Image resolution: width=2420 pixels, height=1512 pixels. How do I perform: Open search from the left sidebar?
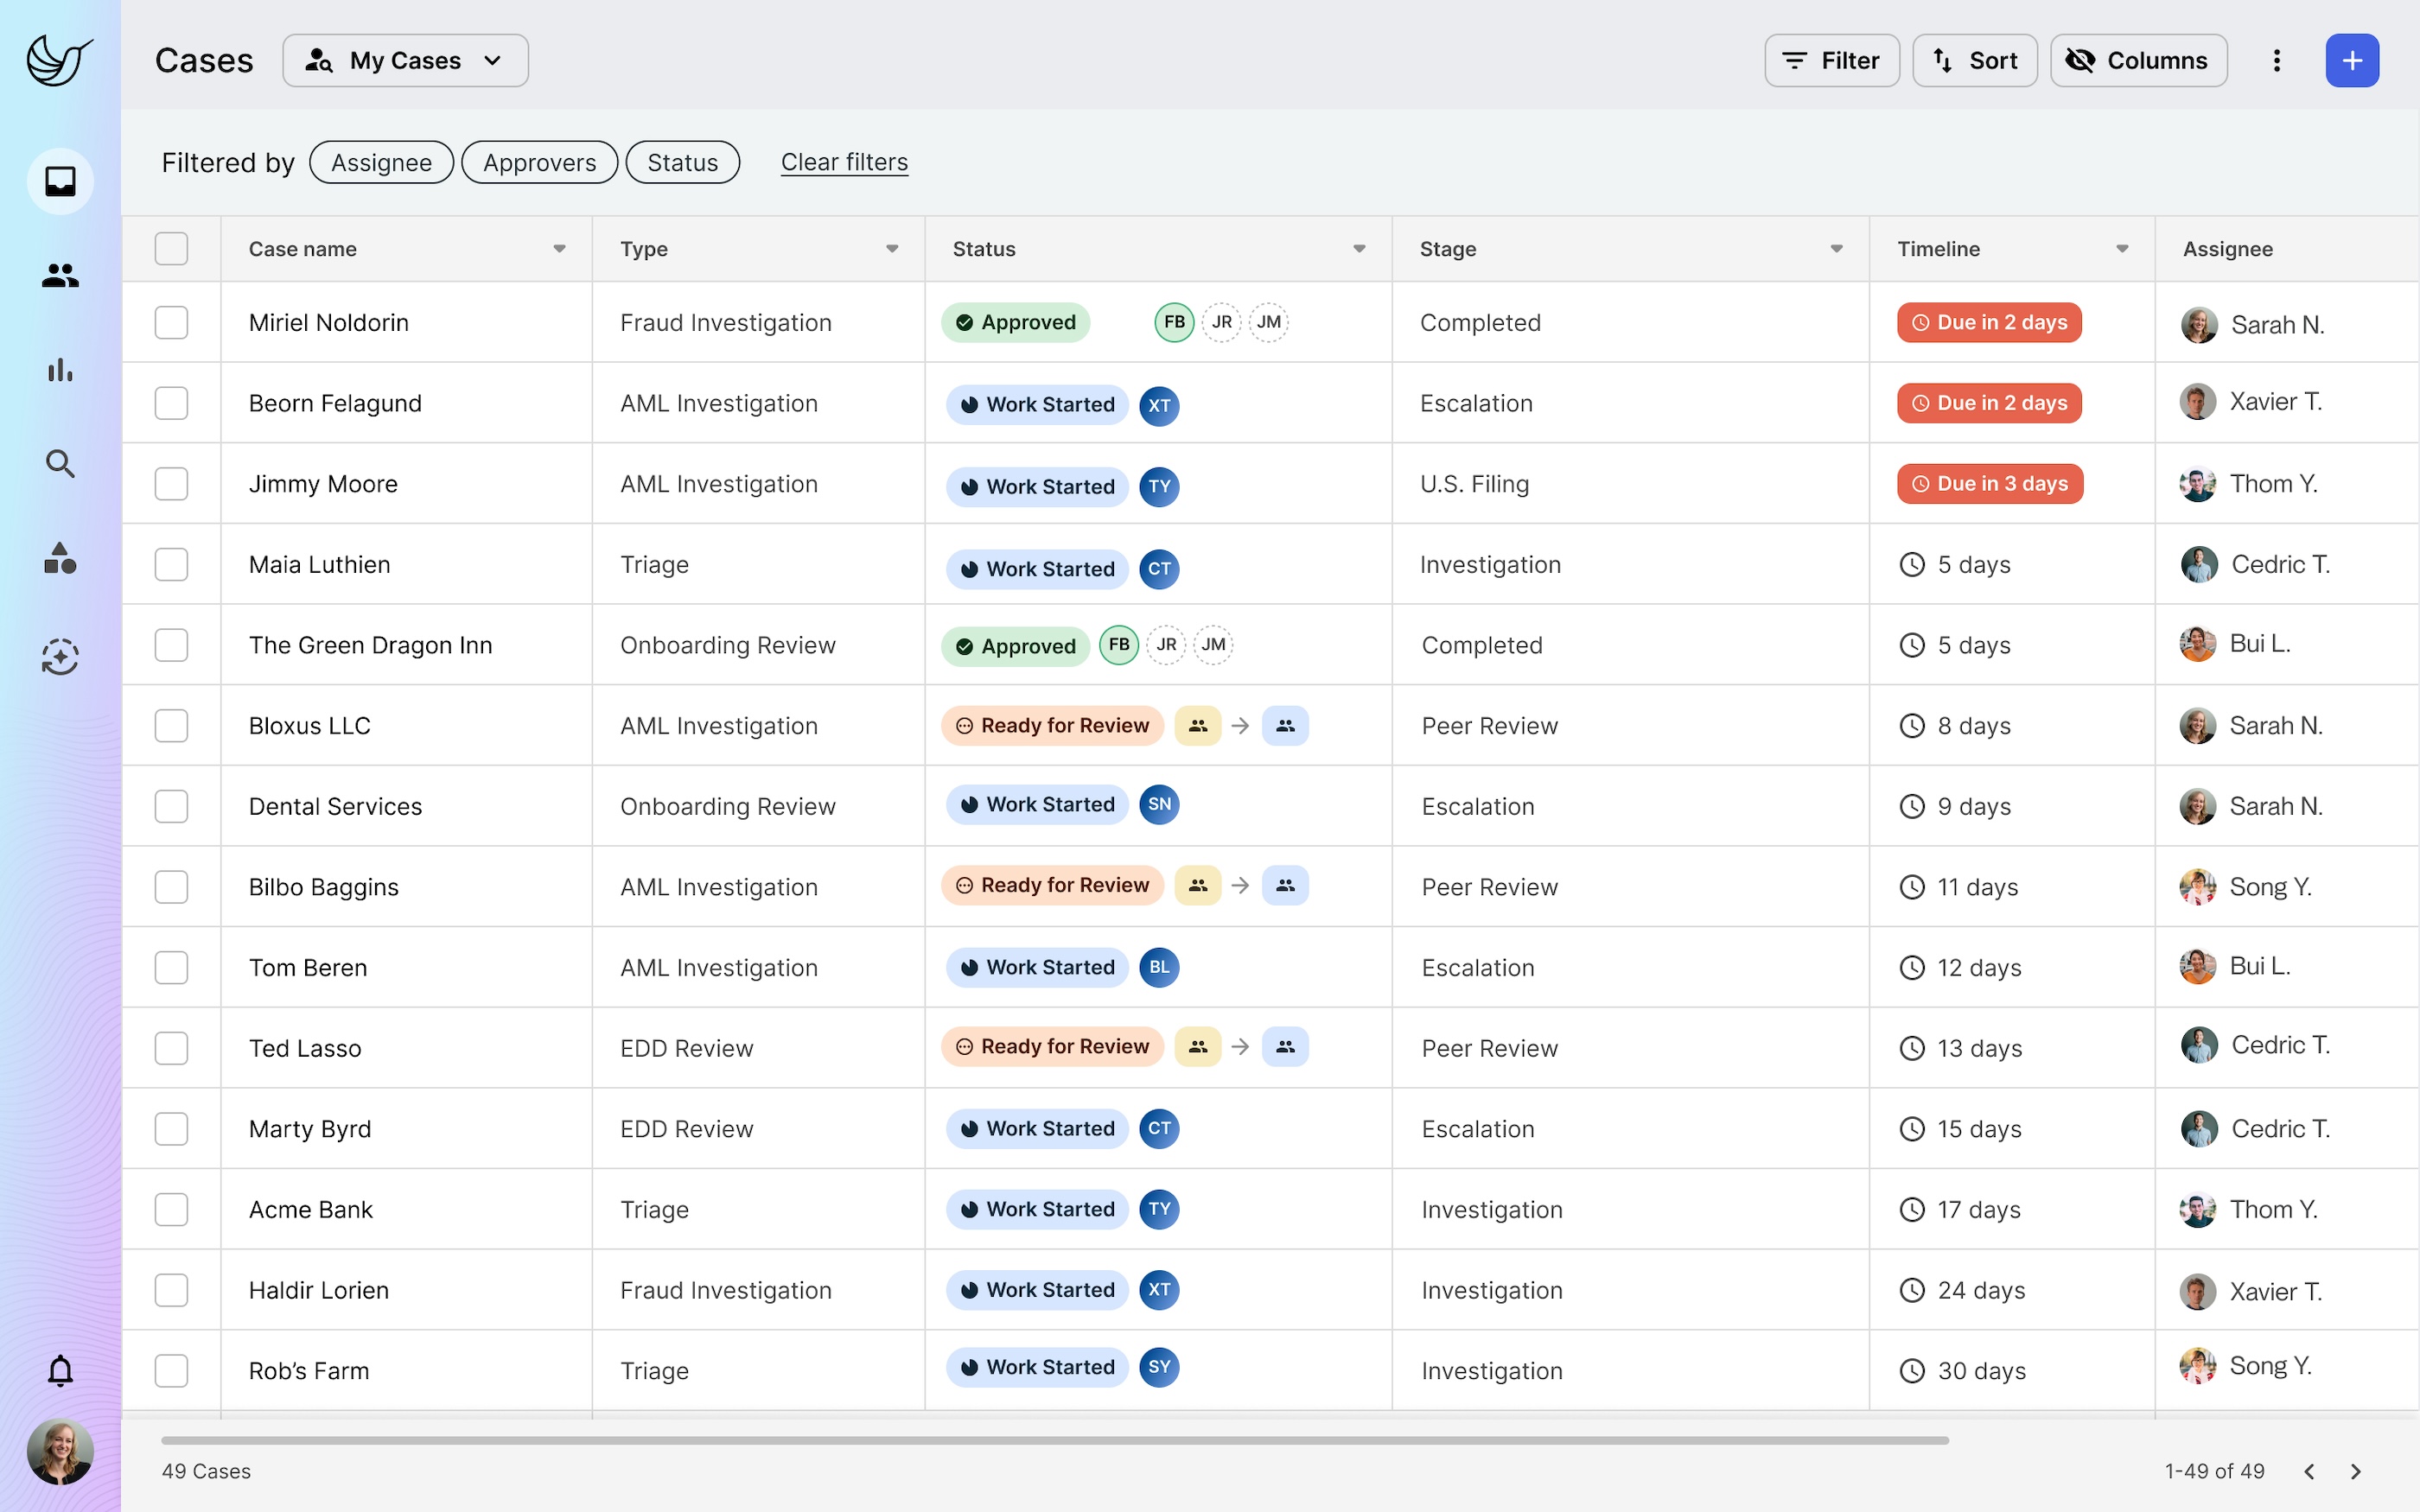59,464
